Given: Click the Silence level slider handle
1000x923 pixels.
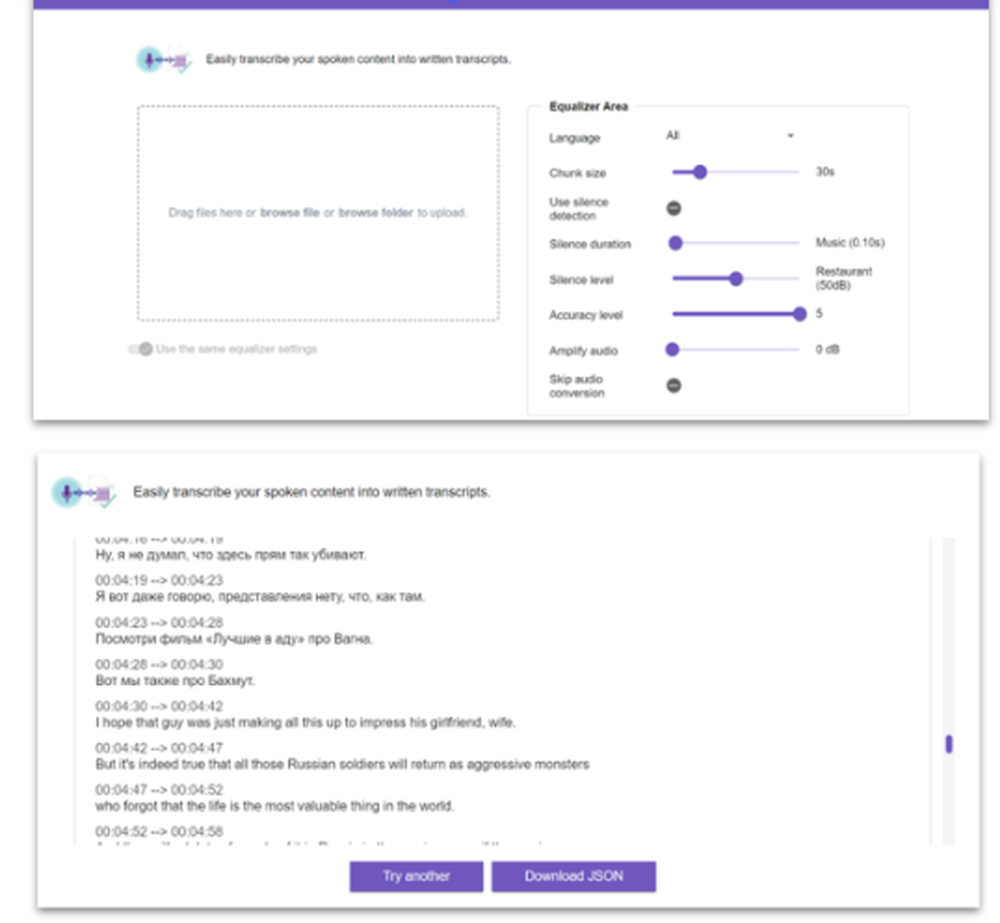Looking at the screenshot, I should (x=735, y=279).
